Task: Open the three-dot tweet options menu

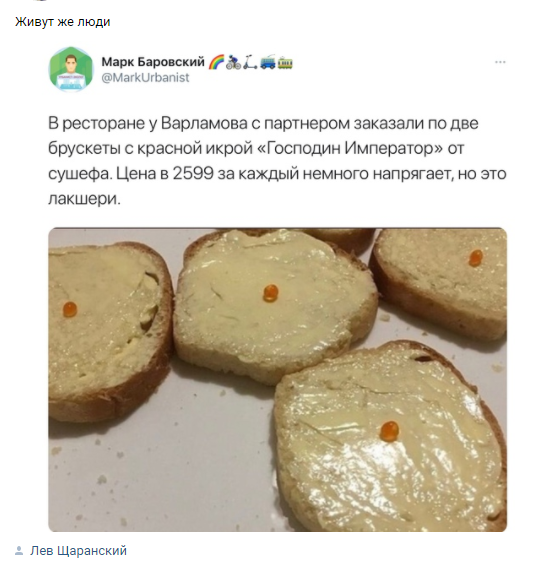Action: point(500,62)
